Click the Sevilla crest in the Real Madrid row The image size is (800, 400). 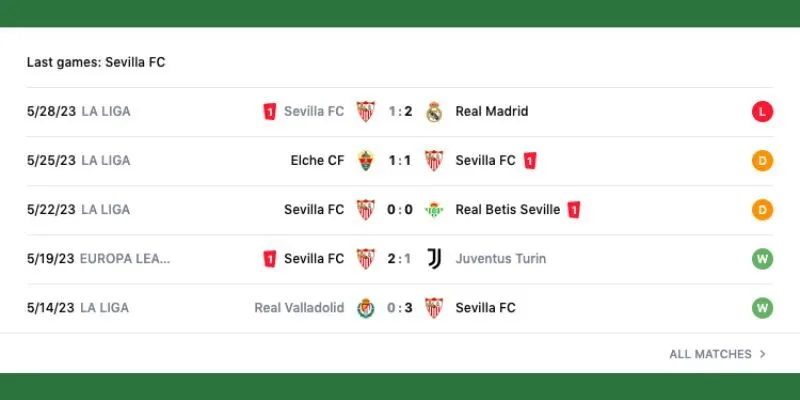(x=366, y=112)
